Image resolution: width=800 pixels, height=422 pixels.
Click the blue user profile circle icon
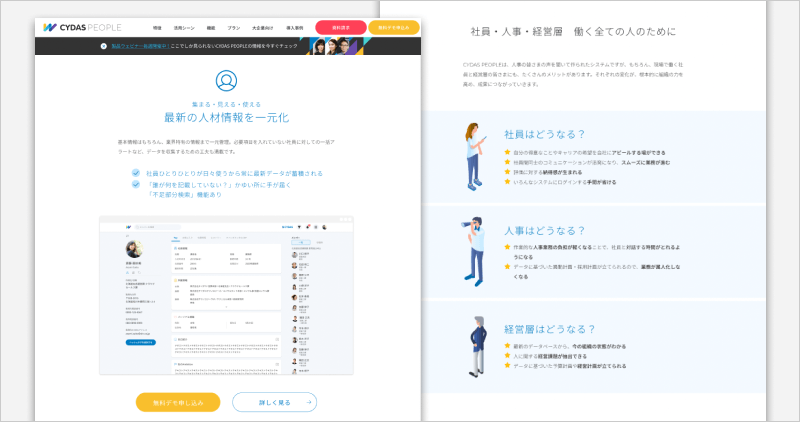[227, 81]
